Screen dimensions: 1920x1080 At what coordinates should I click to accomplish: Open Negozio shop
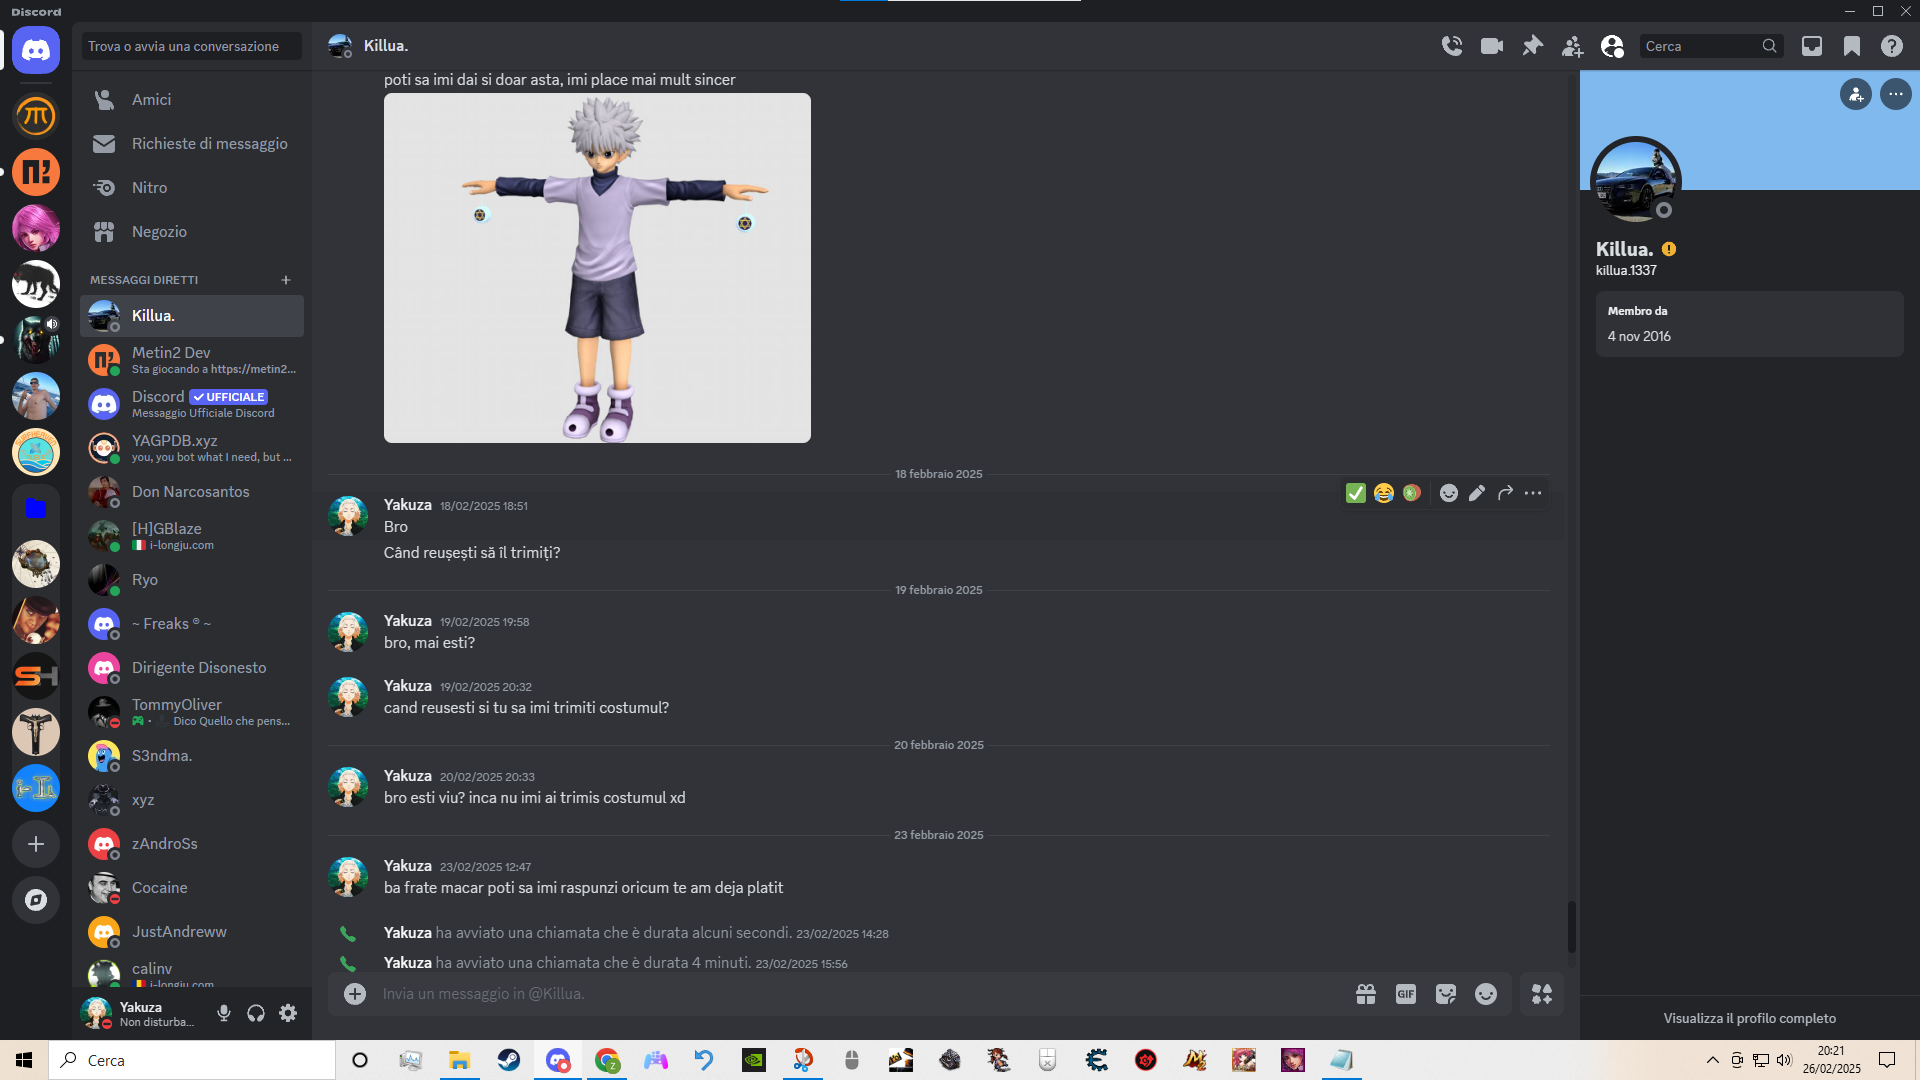pos(192,232)
